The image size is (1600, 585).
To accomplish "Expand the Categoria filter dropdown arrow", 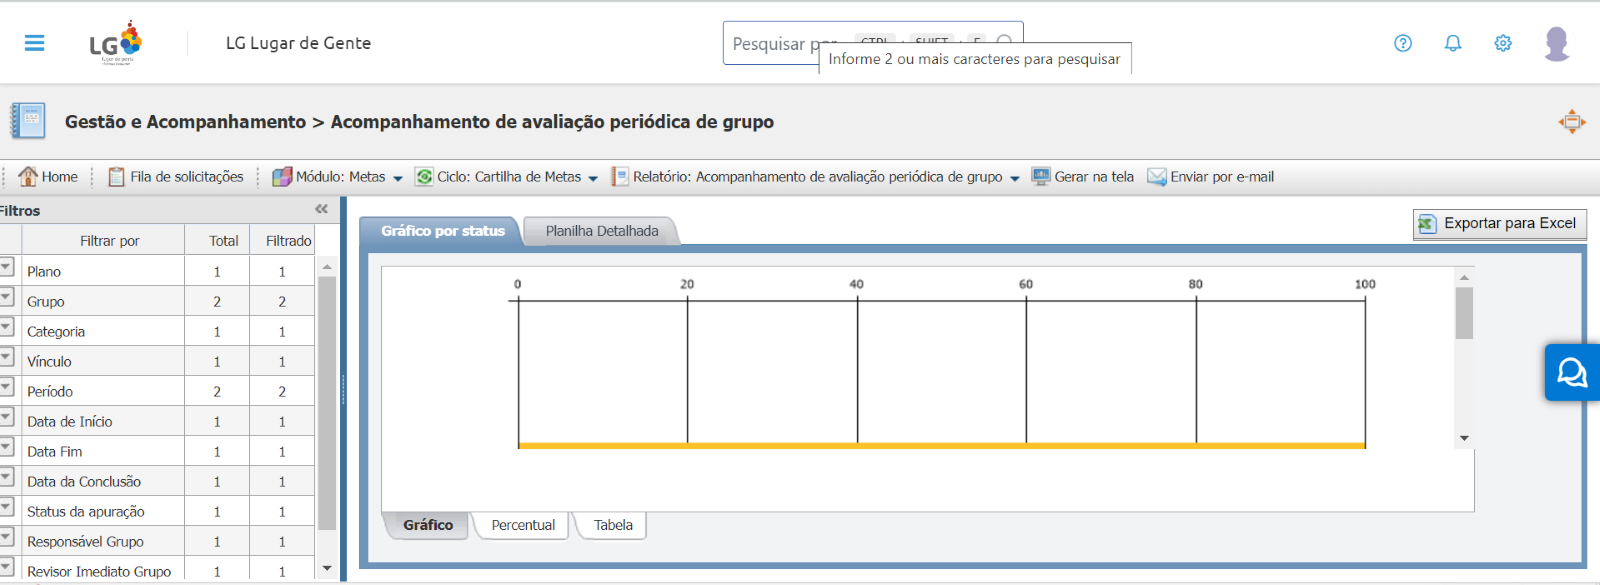I will coord(6,327).
